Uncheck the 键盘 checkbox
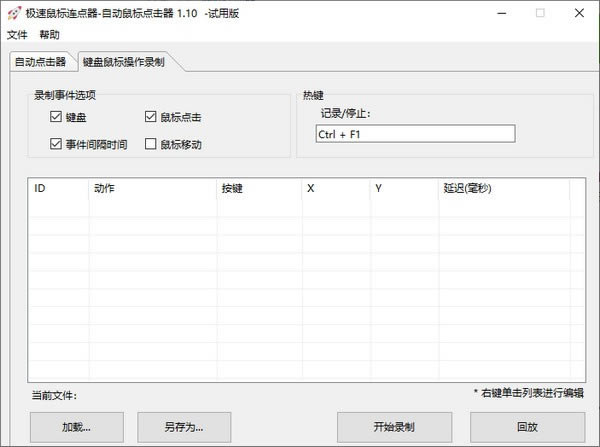The image size is (600, 447). (x=56, y=117)
